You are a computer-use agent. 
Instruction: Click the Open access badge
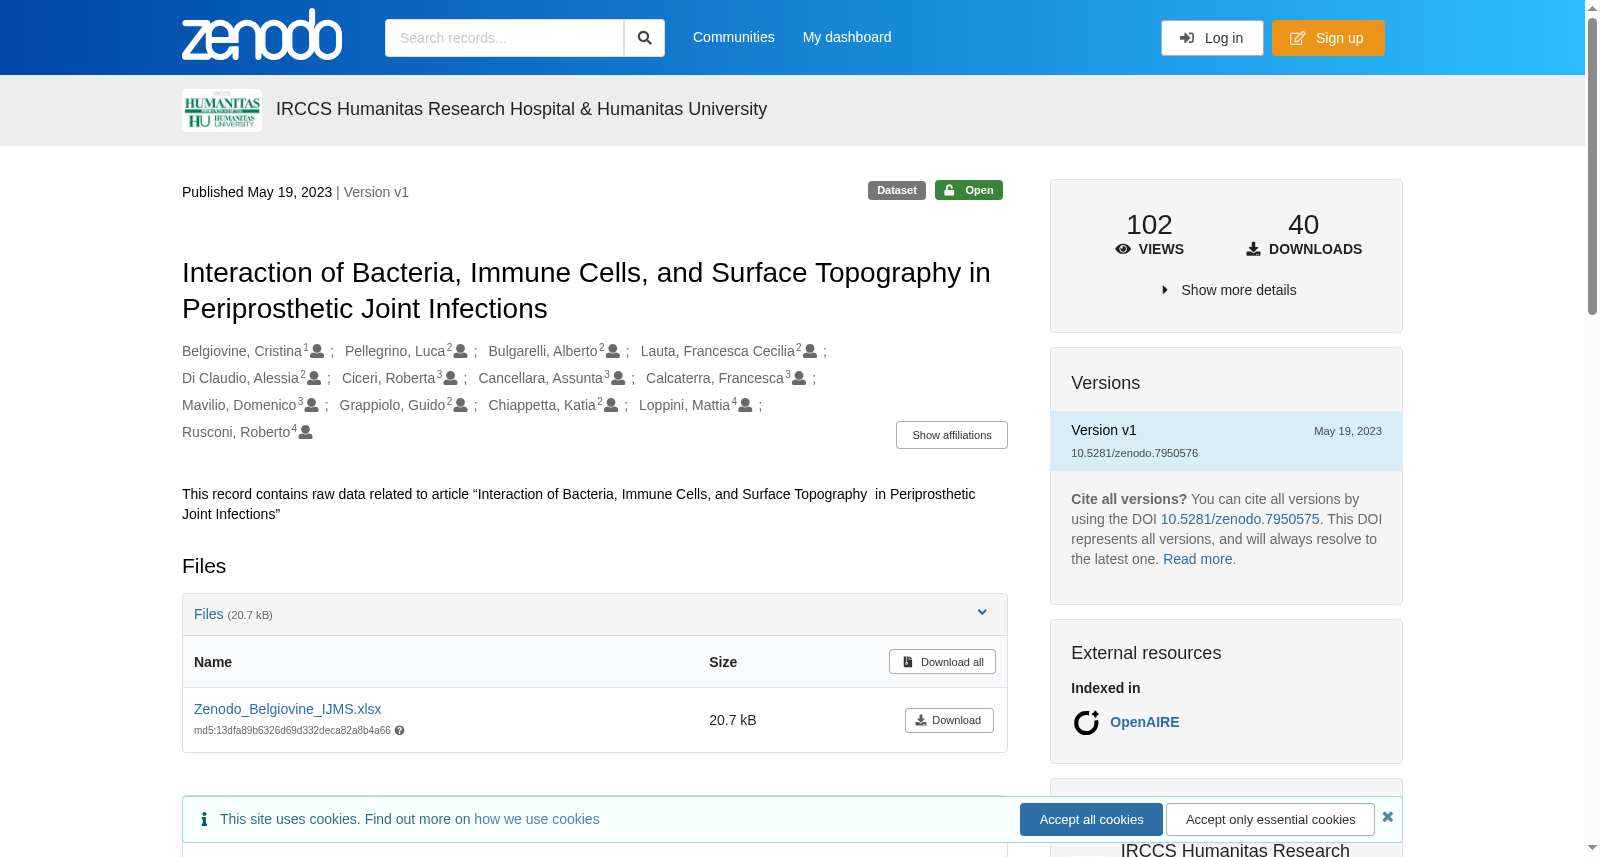pyautogui.click(x=969, y=190)
